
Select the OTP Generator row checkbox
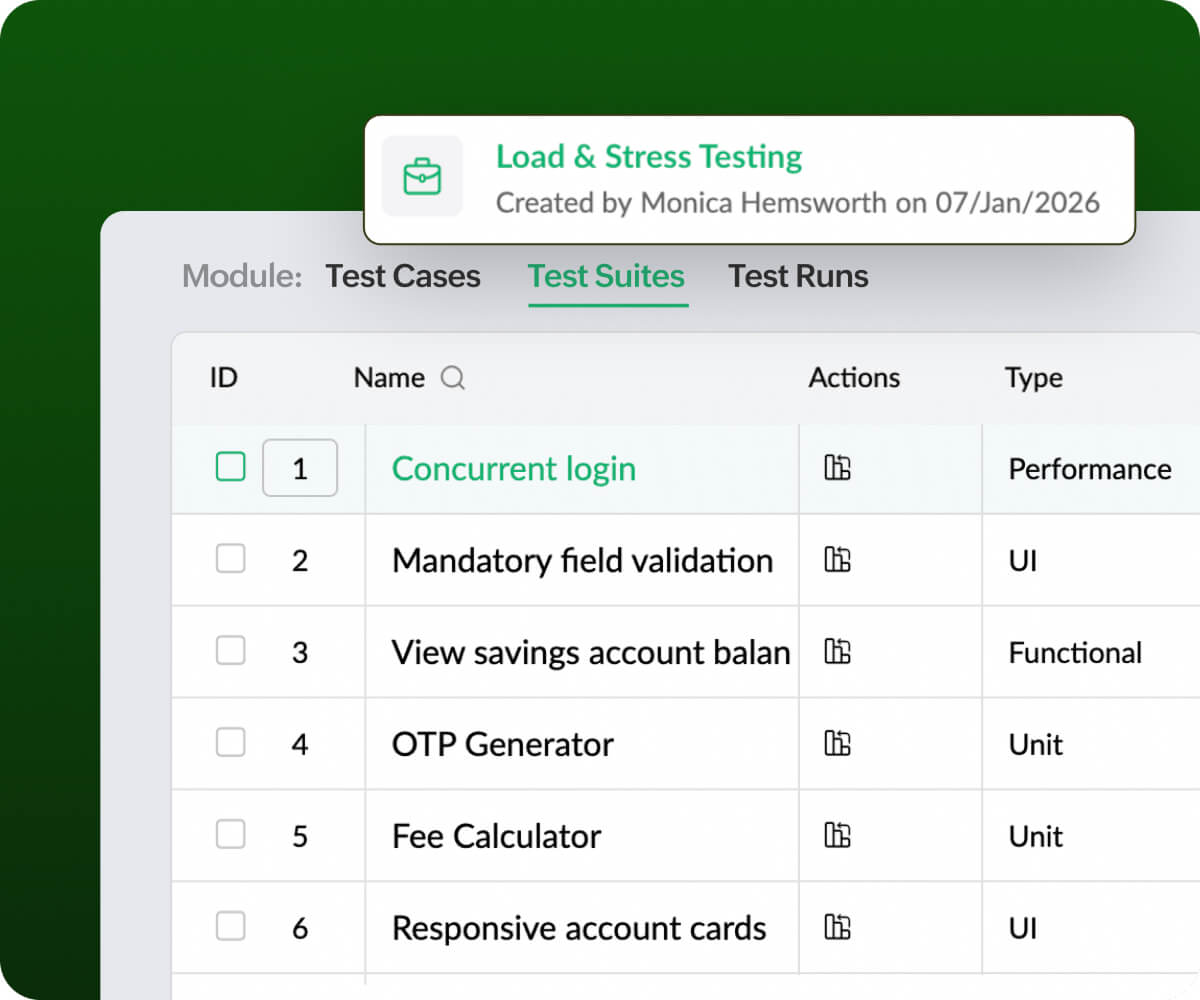pyautogui.click(x=230, y=744)
